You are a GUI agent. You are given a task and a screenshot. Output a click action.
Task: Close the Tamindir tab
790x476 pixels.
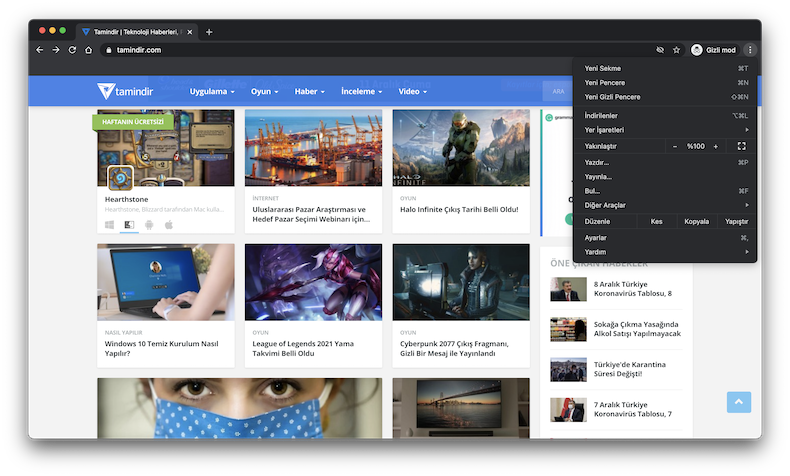point(189,32)
